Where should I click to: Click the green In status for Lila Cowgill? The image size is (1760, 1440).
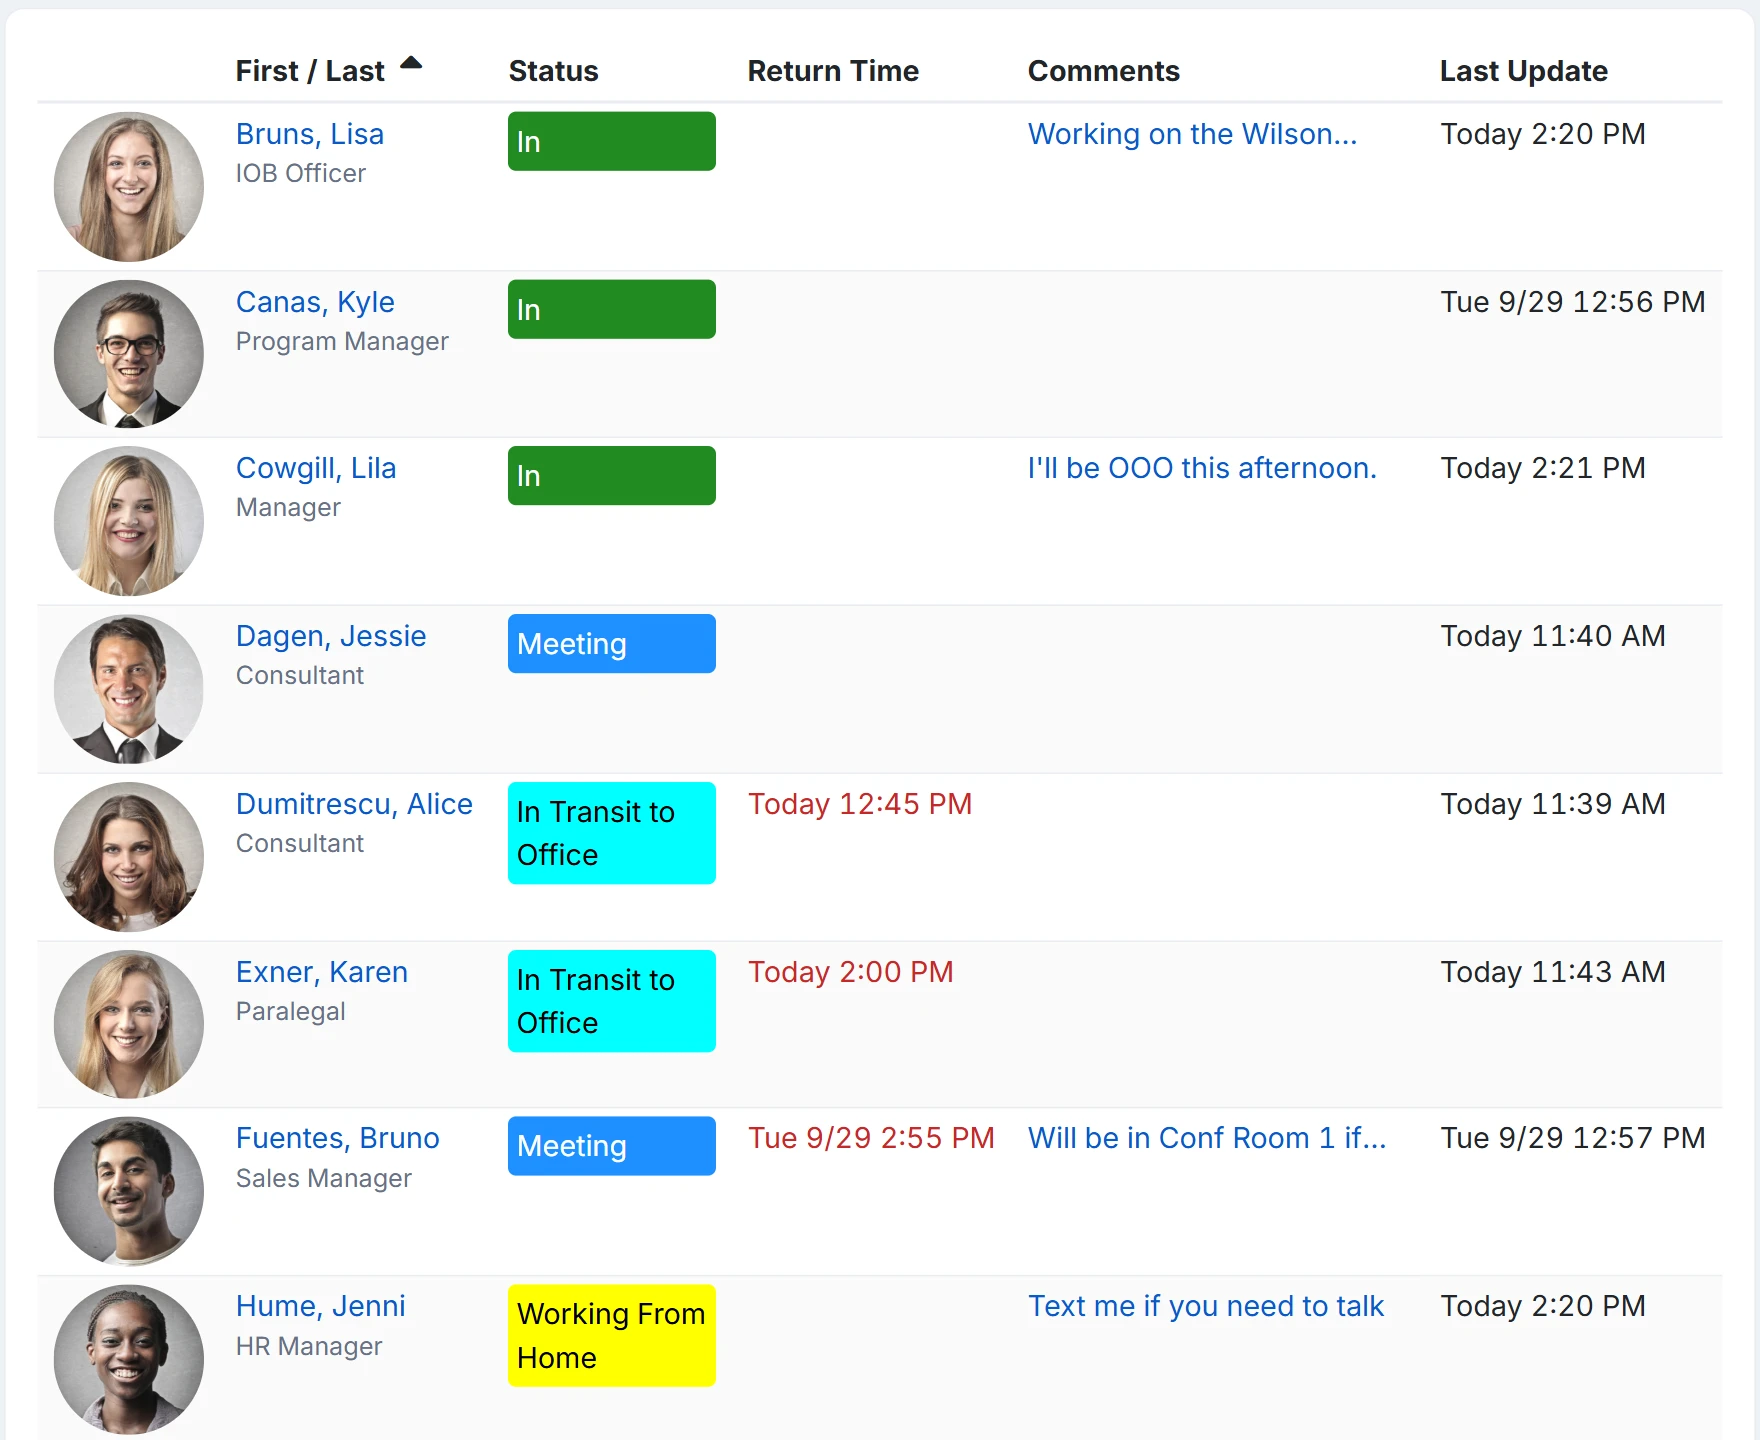(612, 475)
